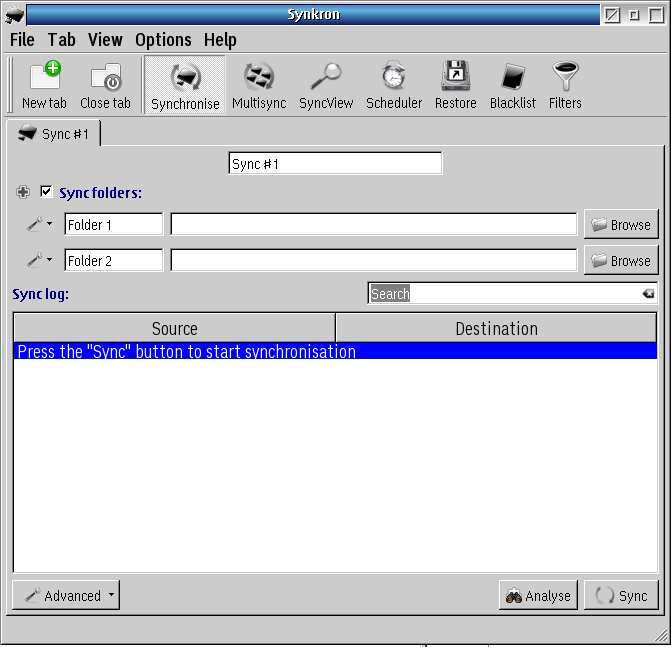The width and height of the screenshot is (671, 647).
Task: Open the View menu
Action: coord(105,40)
